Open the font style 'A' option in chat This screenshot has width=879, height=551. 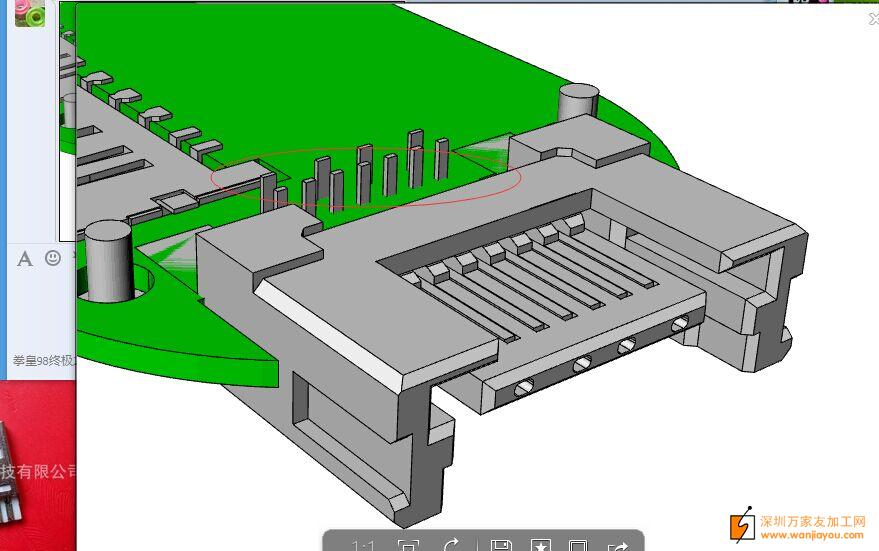tap(25, 259)
